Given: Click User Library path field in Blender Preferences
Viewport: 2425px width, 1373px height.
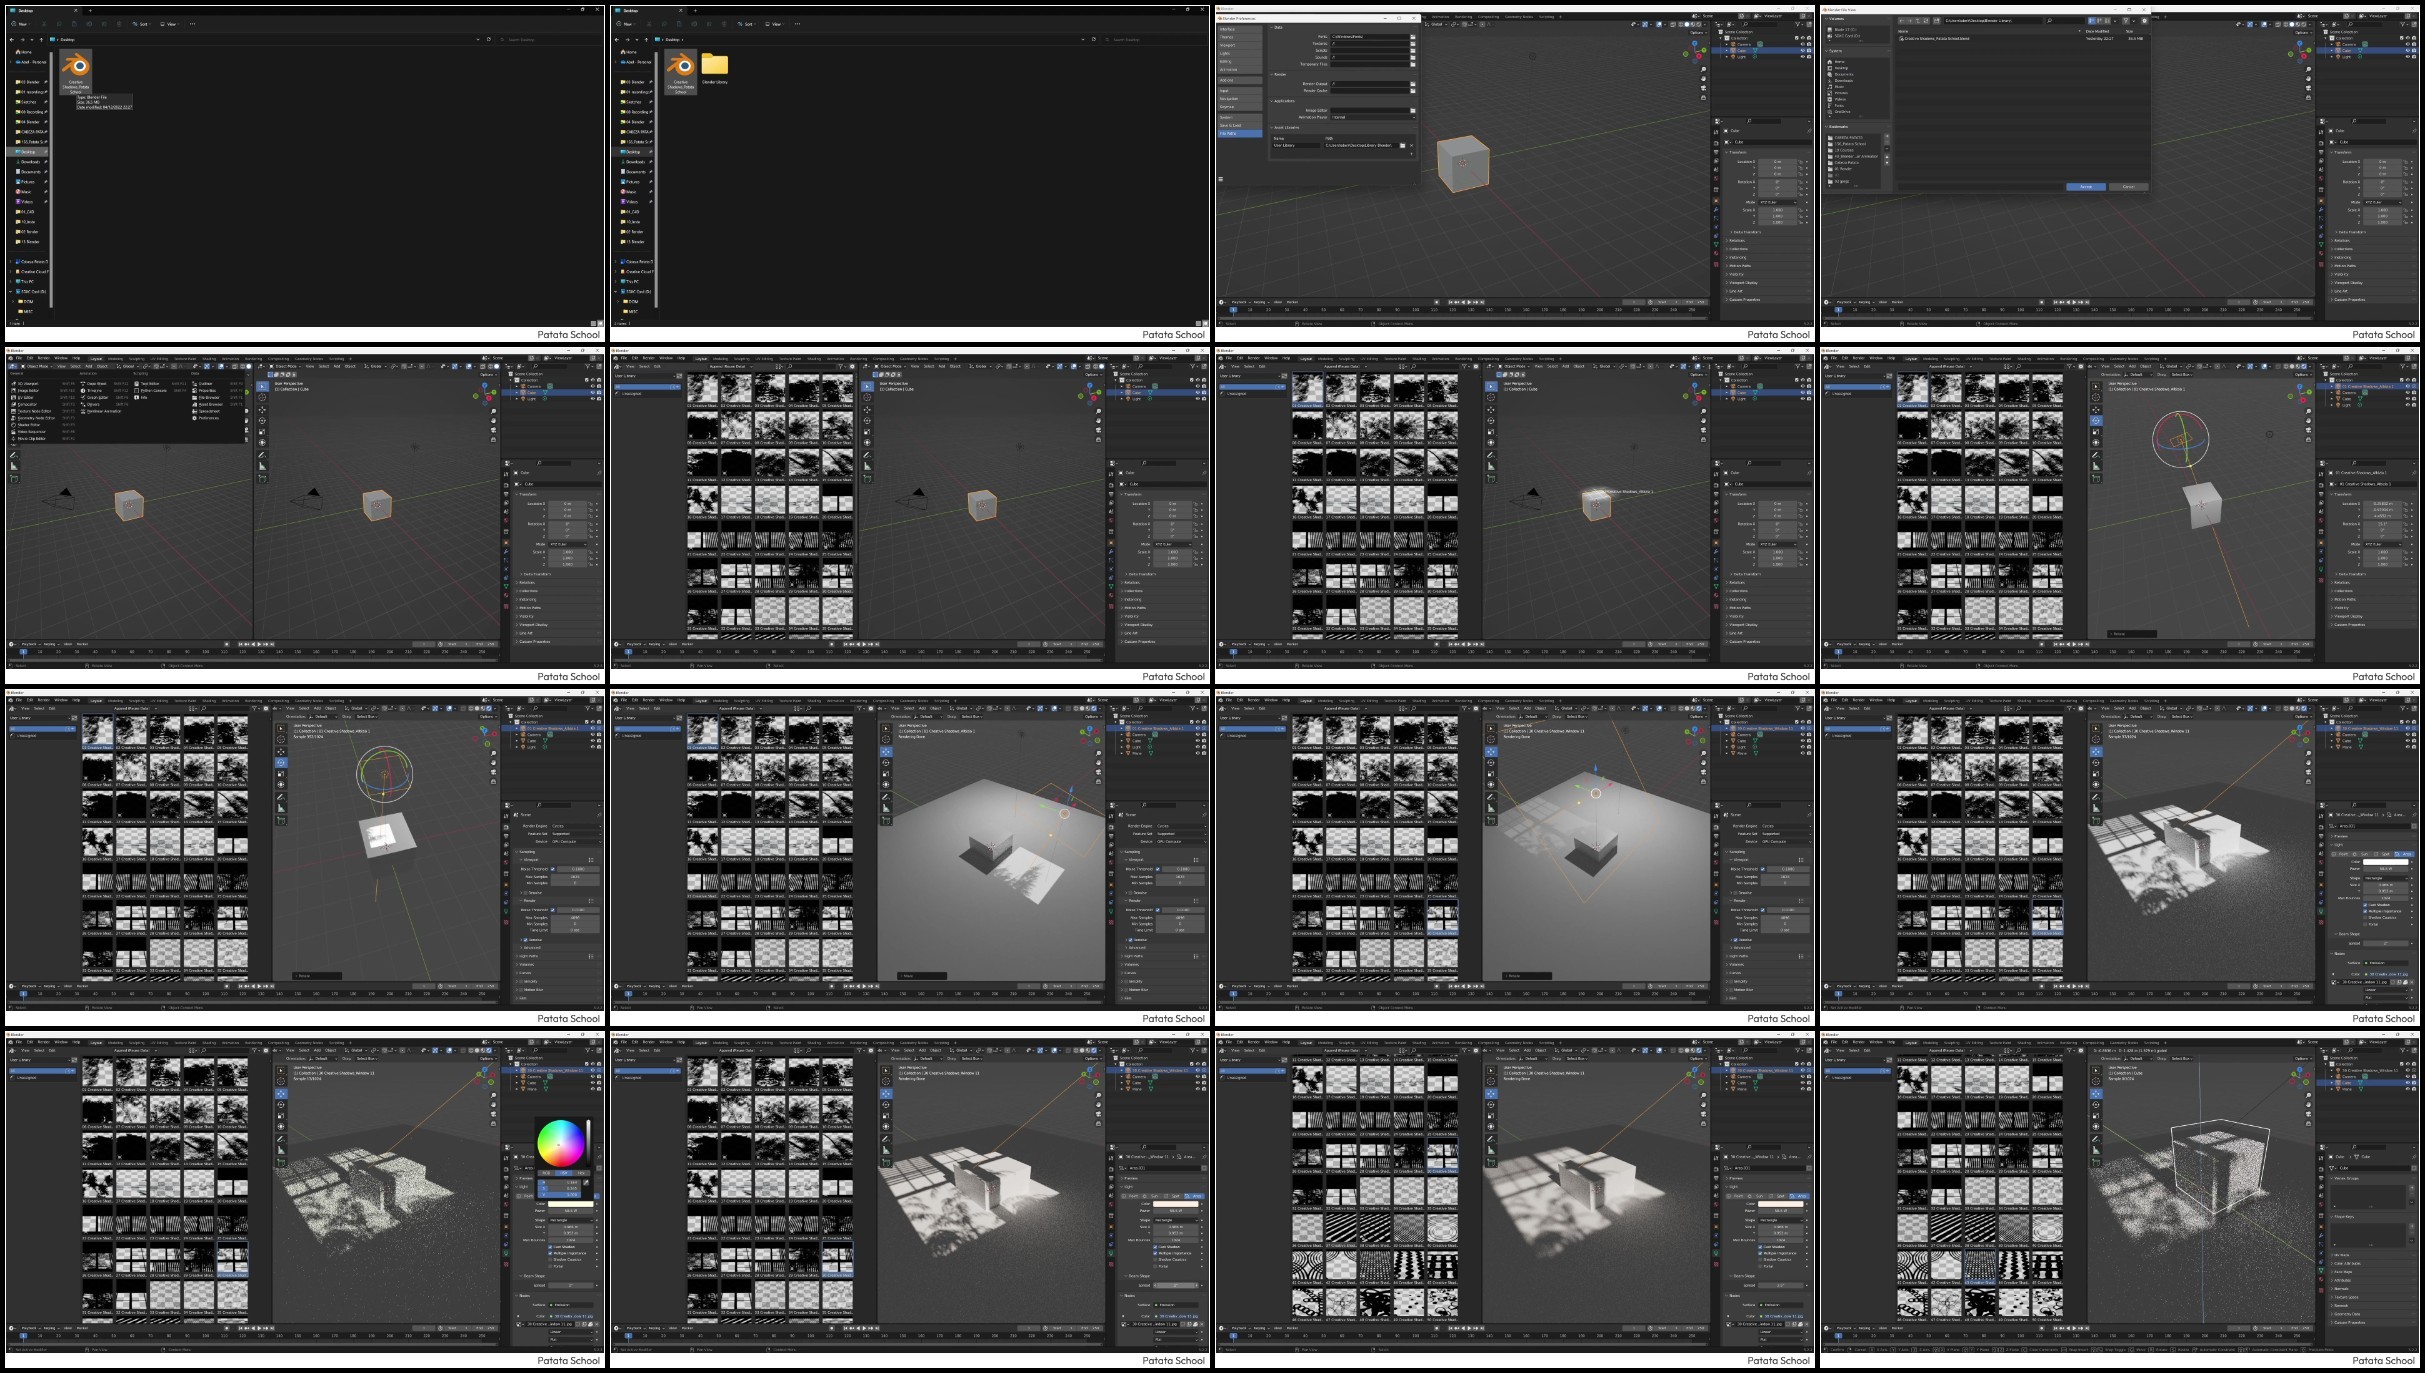Looking at the screenshot, I should [x=1362, y=145].
